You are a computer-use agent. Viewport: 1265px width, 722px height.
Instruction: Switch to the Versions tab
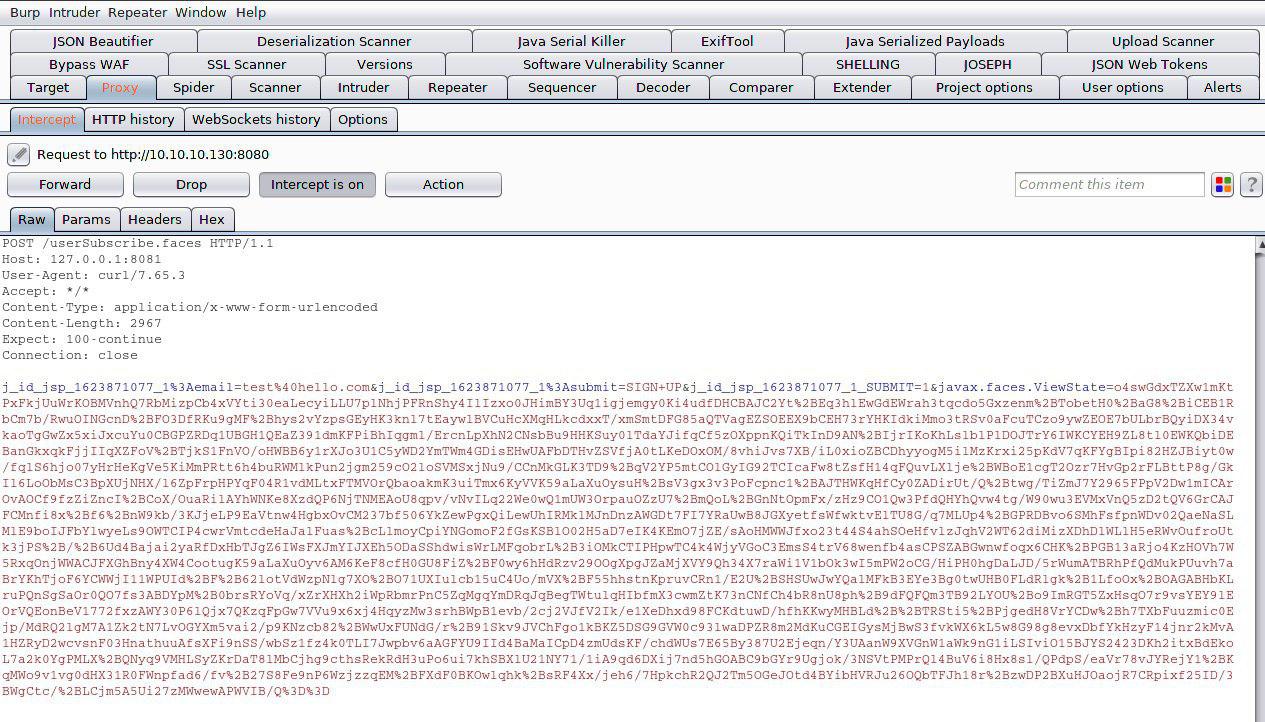tap(385, 64)
